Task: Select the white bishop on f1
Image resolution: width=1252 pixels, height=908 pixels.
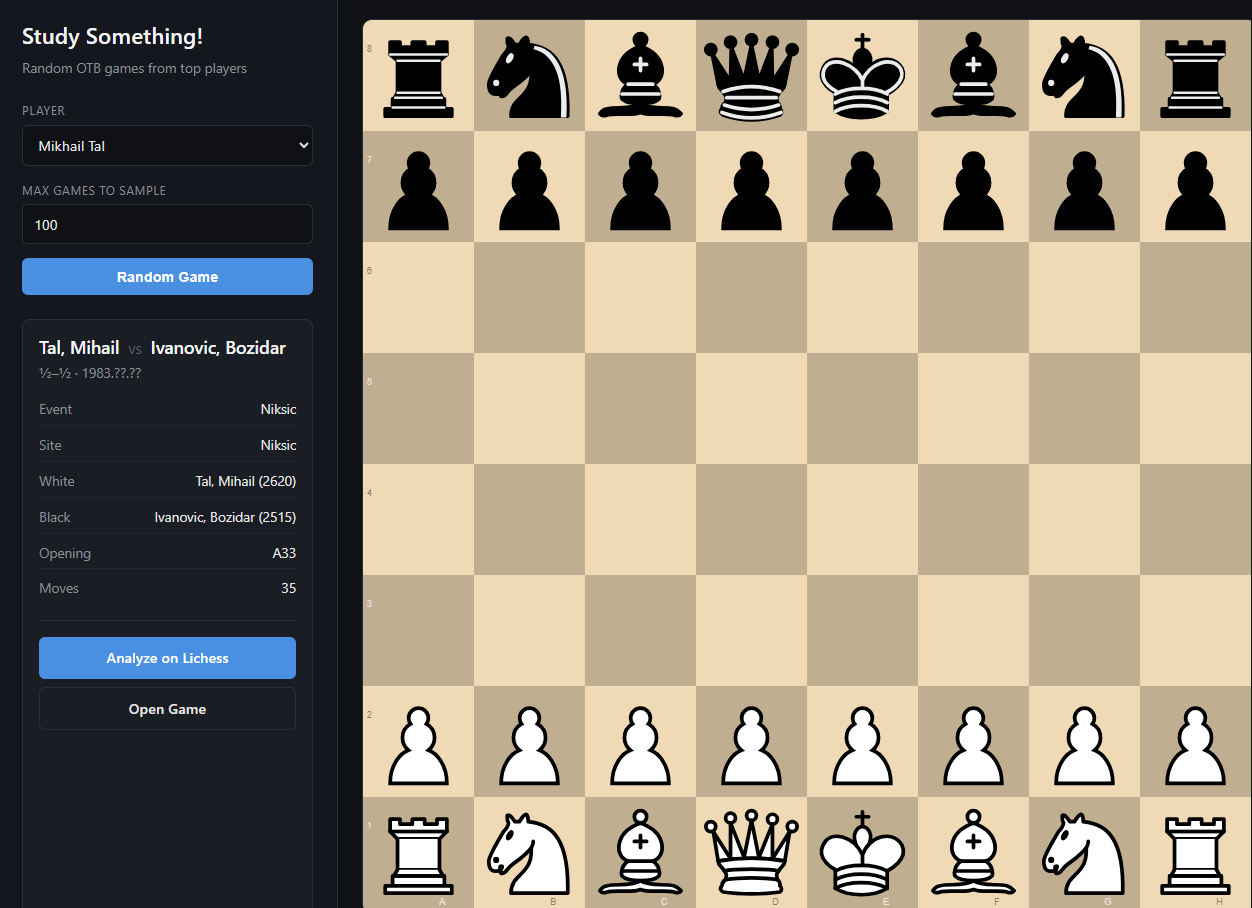Action: point(973,852)
